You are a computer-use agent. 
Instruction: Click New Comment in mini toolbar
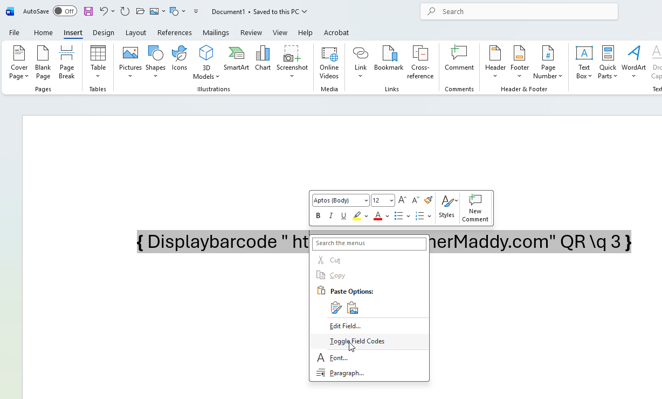475,208
